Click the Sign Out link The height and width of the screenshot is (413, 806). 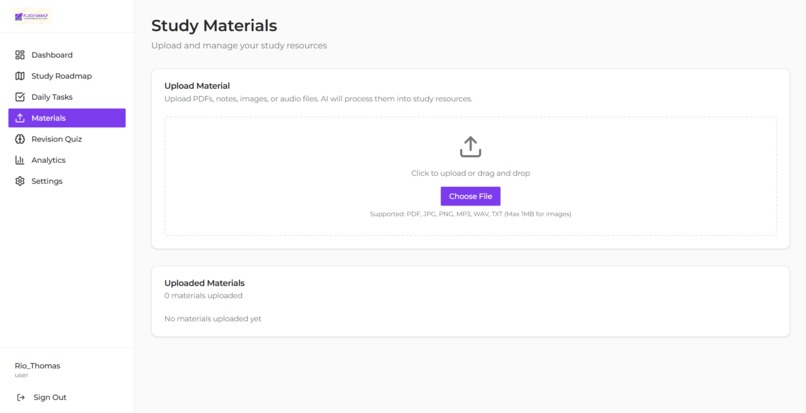50,397
